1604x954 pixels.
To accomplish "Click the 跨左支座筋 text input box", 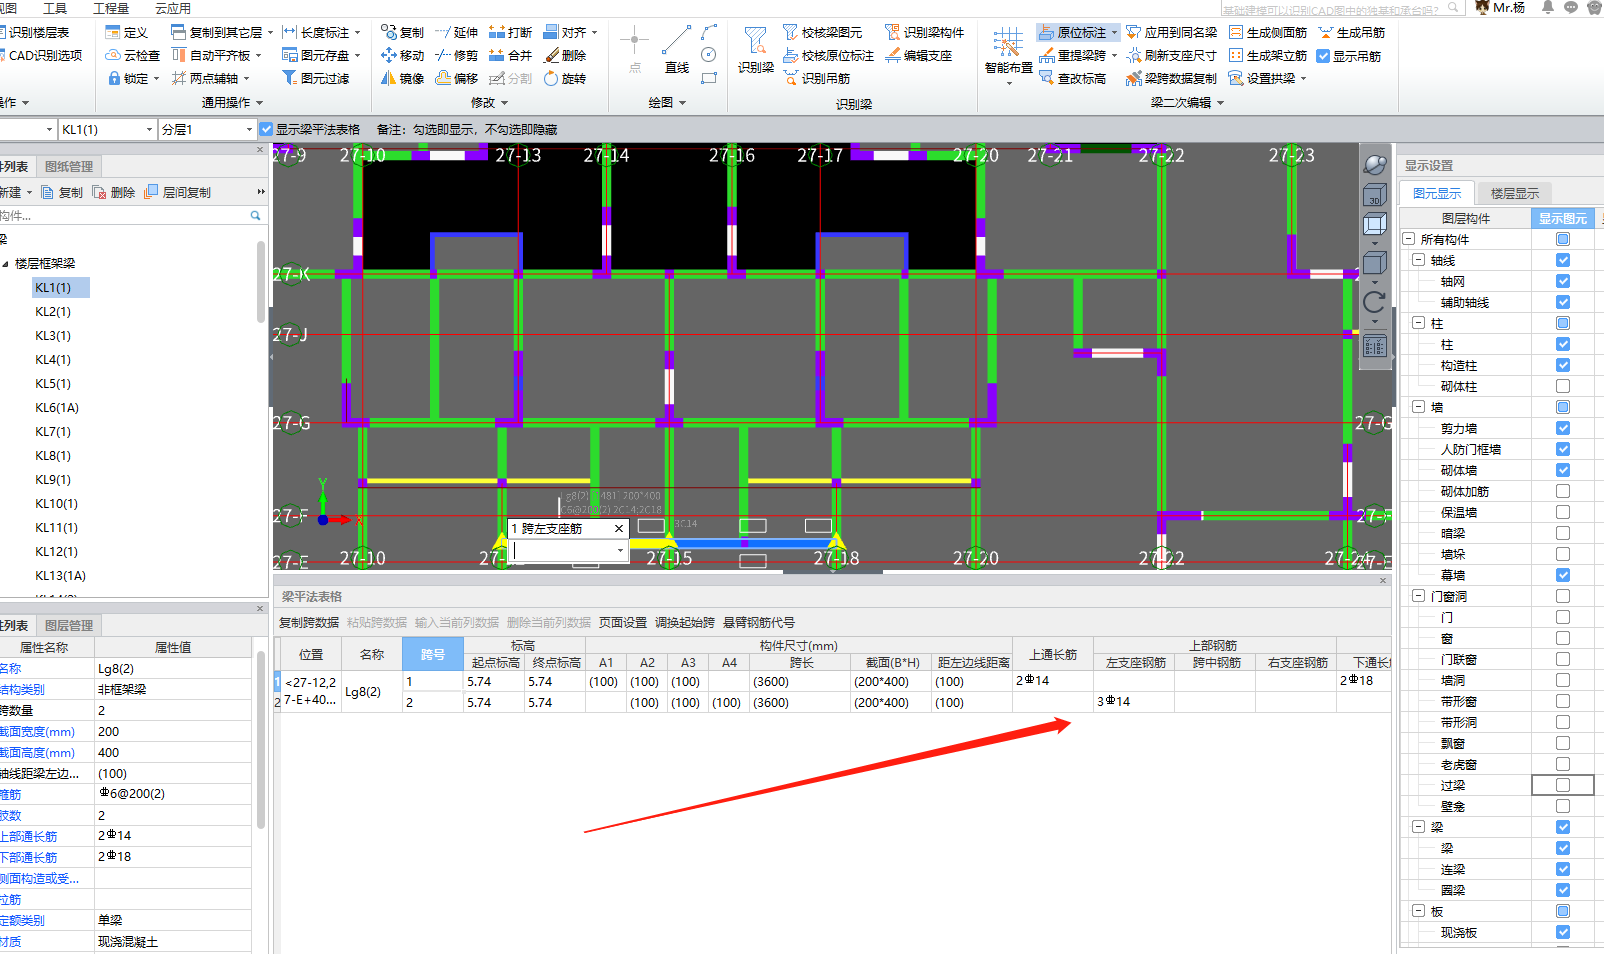I will point(561,550).
